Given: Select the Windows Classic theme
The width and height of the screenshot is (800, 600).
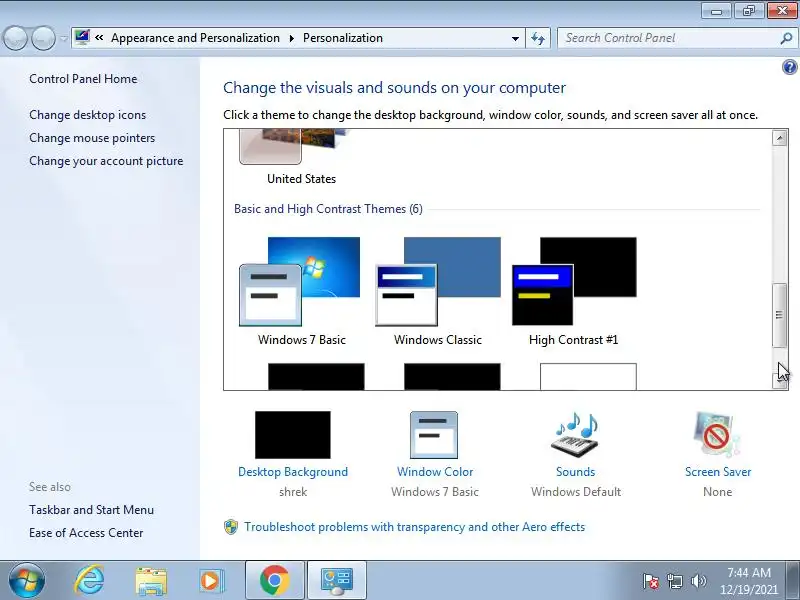Looking at the screenshot, I should pyautogui.click(x=438, y=292).
